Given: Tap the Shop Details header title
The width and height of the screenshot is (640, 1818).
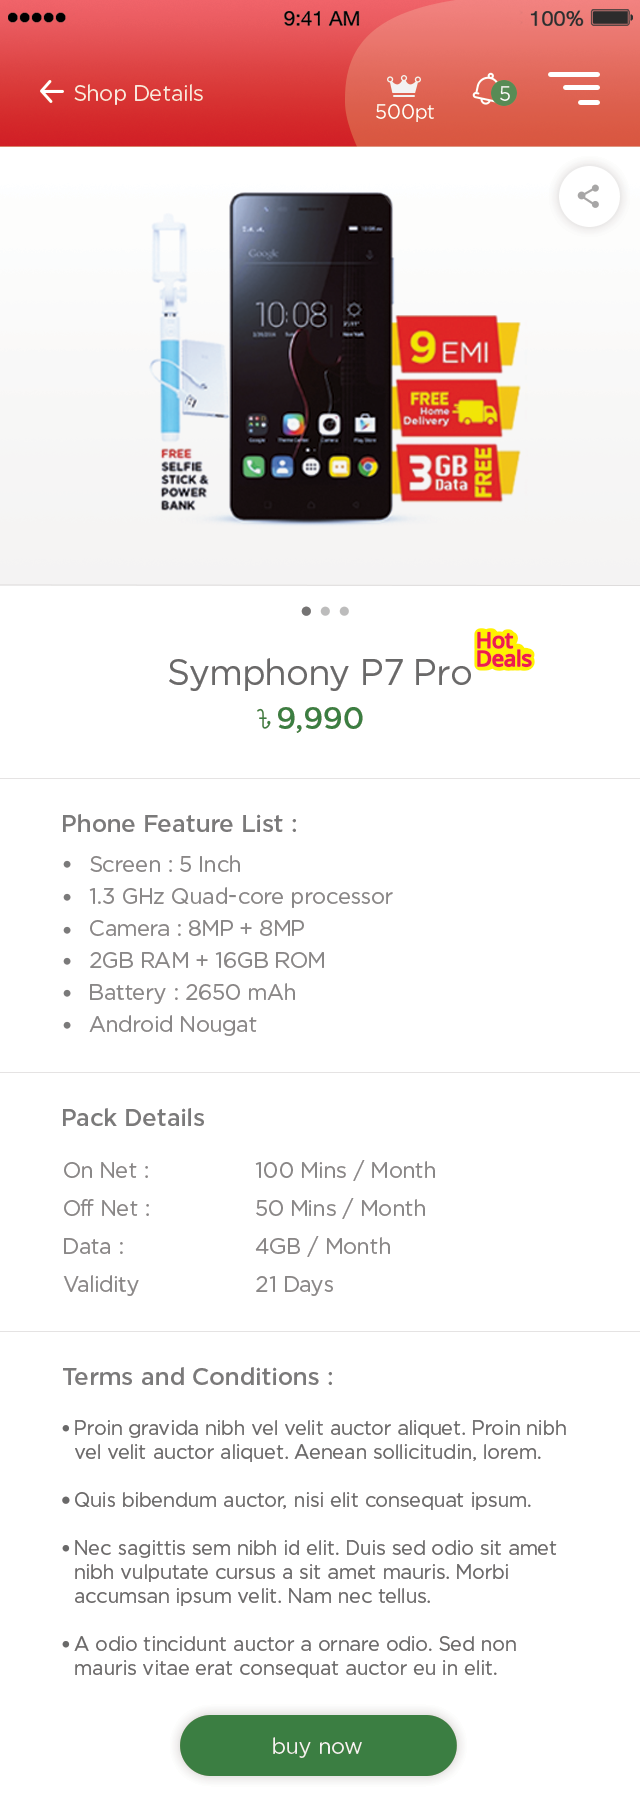Looking at the screenshot, I should [x=138, y=93].
